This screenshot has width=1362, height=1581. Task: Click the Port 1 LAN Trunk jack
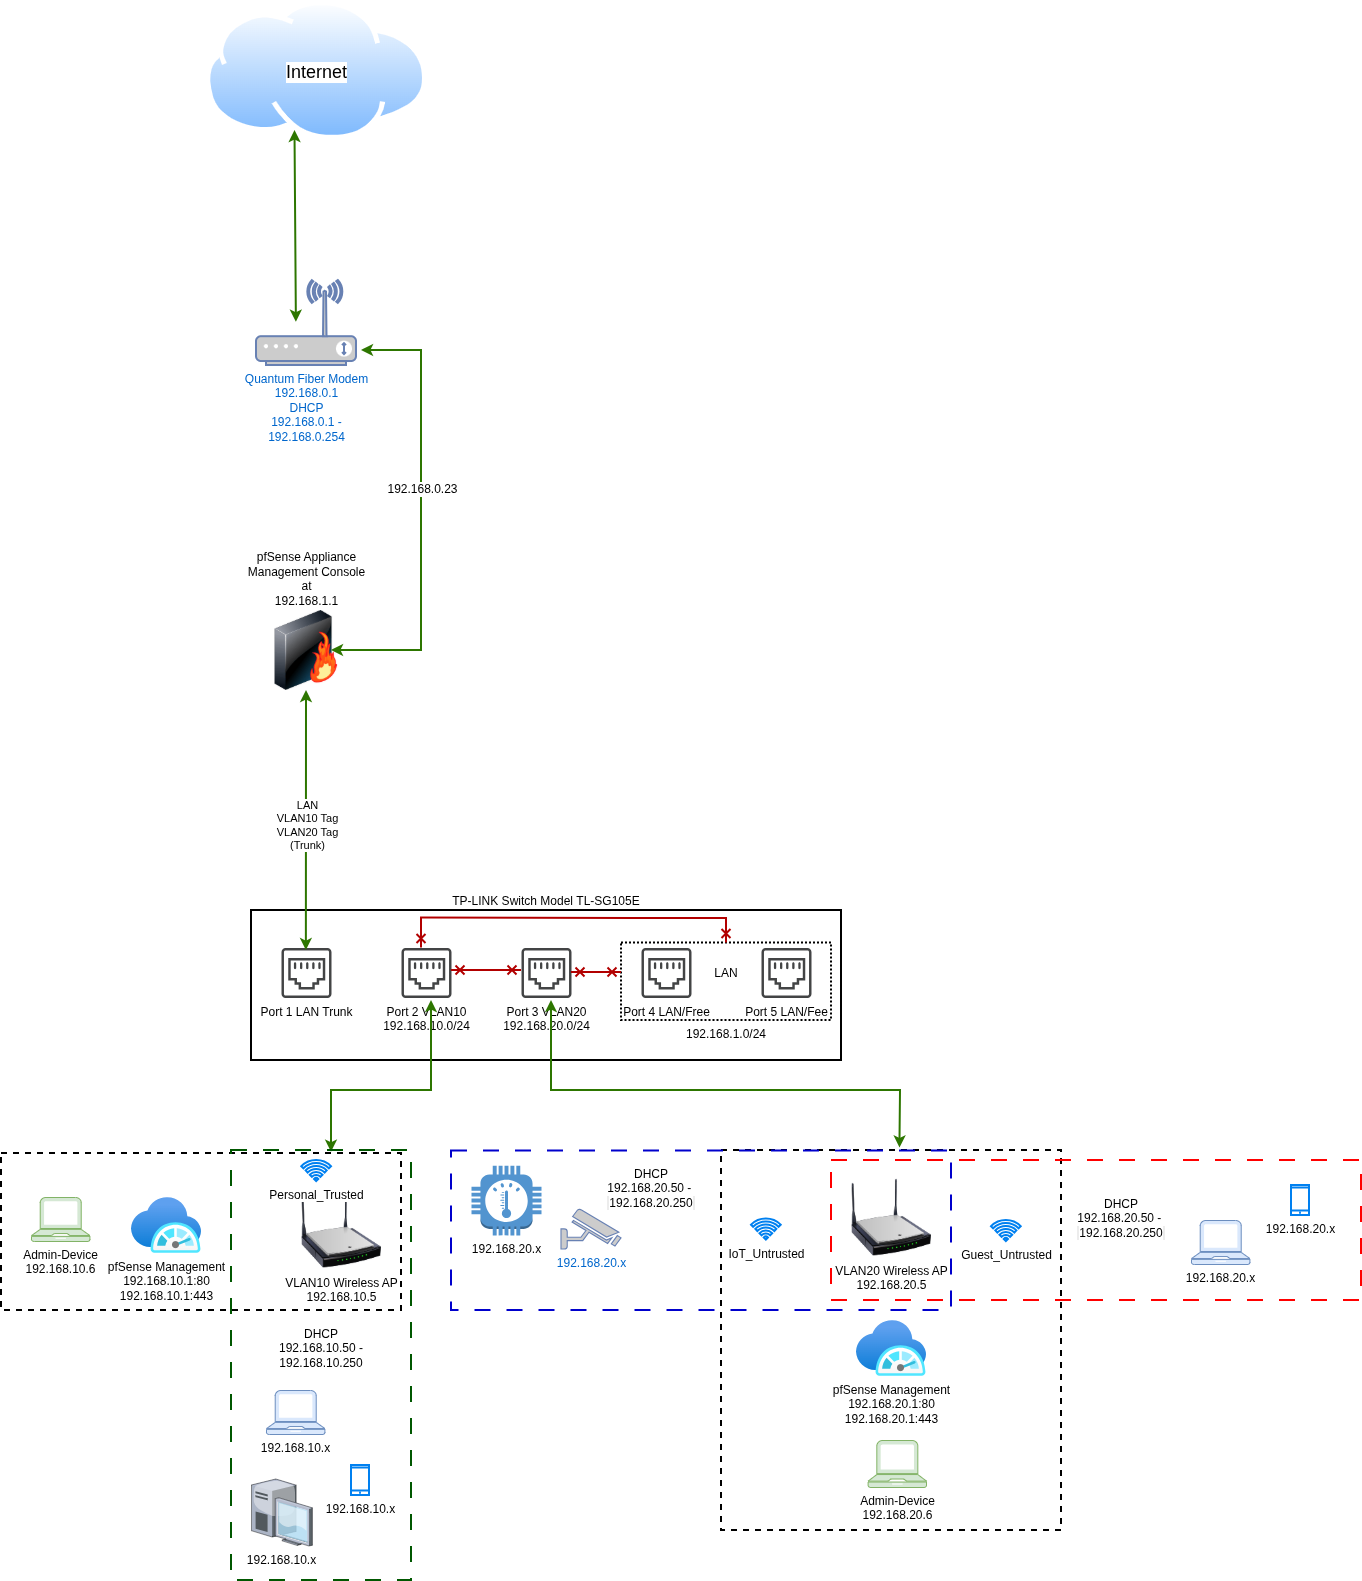click(x=306, y=973)
